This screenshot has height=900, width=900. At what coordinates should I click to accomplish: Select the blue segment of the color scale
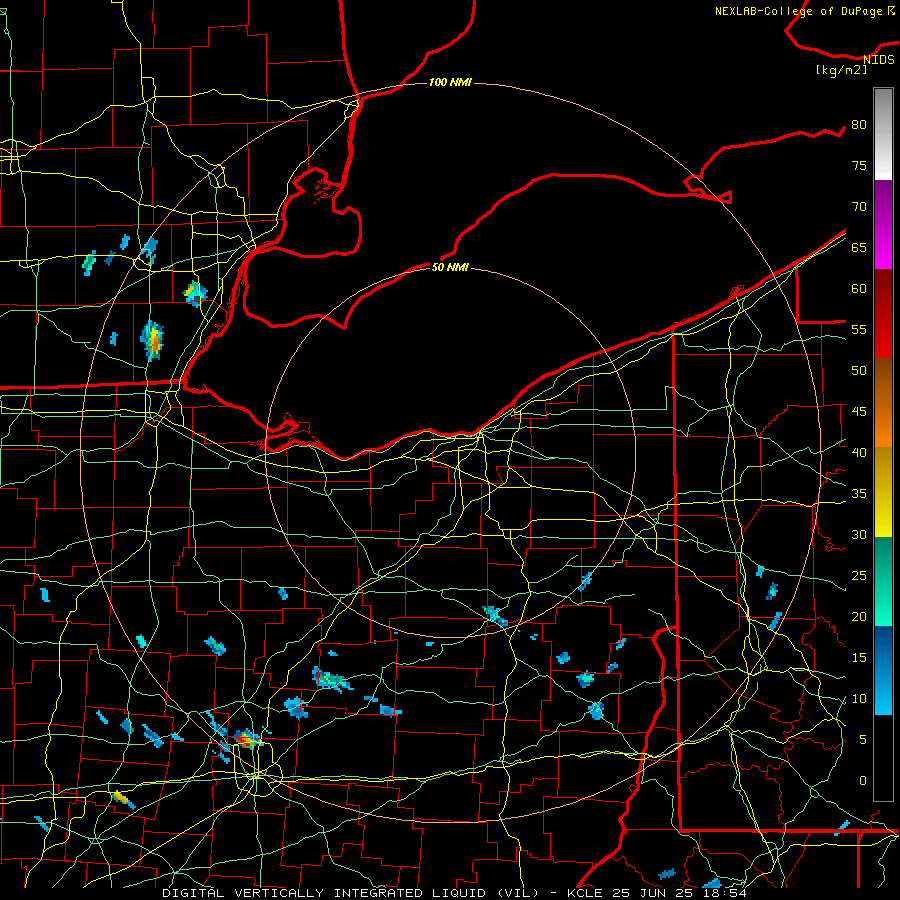tap(883, 670)
